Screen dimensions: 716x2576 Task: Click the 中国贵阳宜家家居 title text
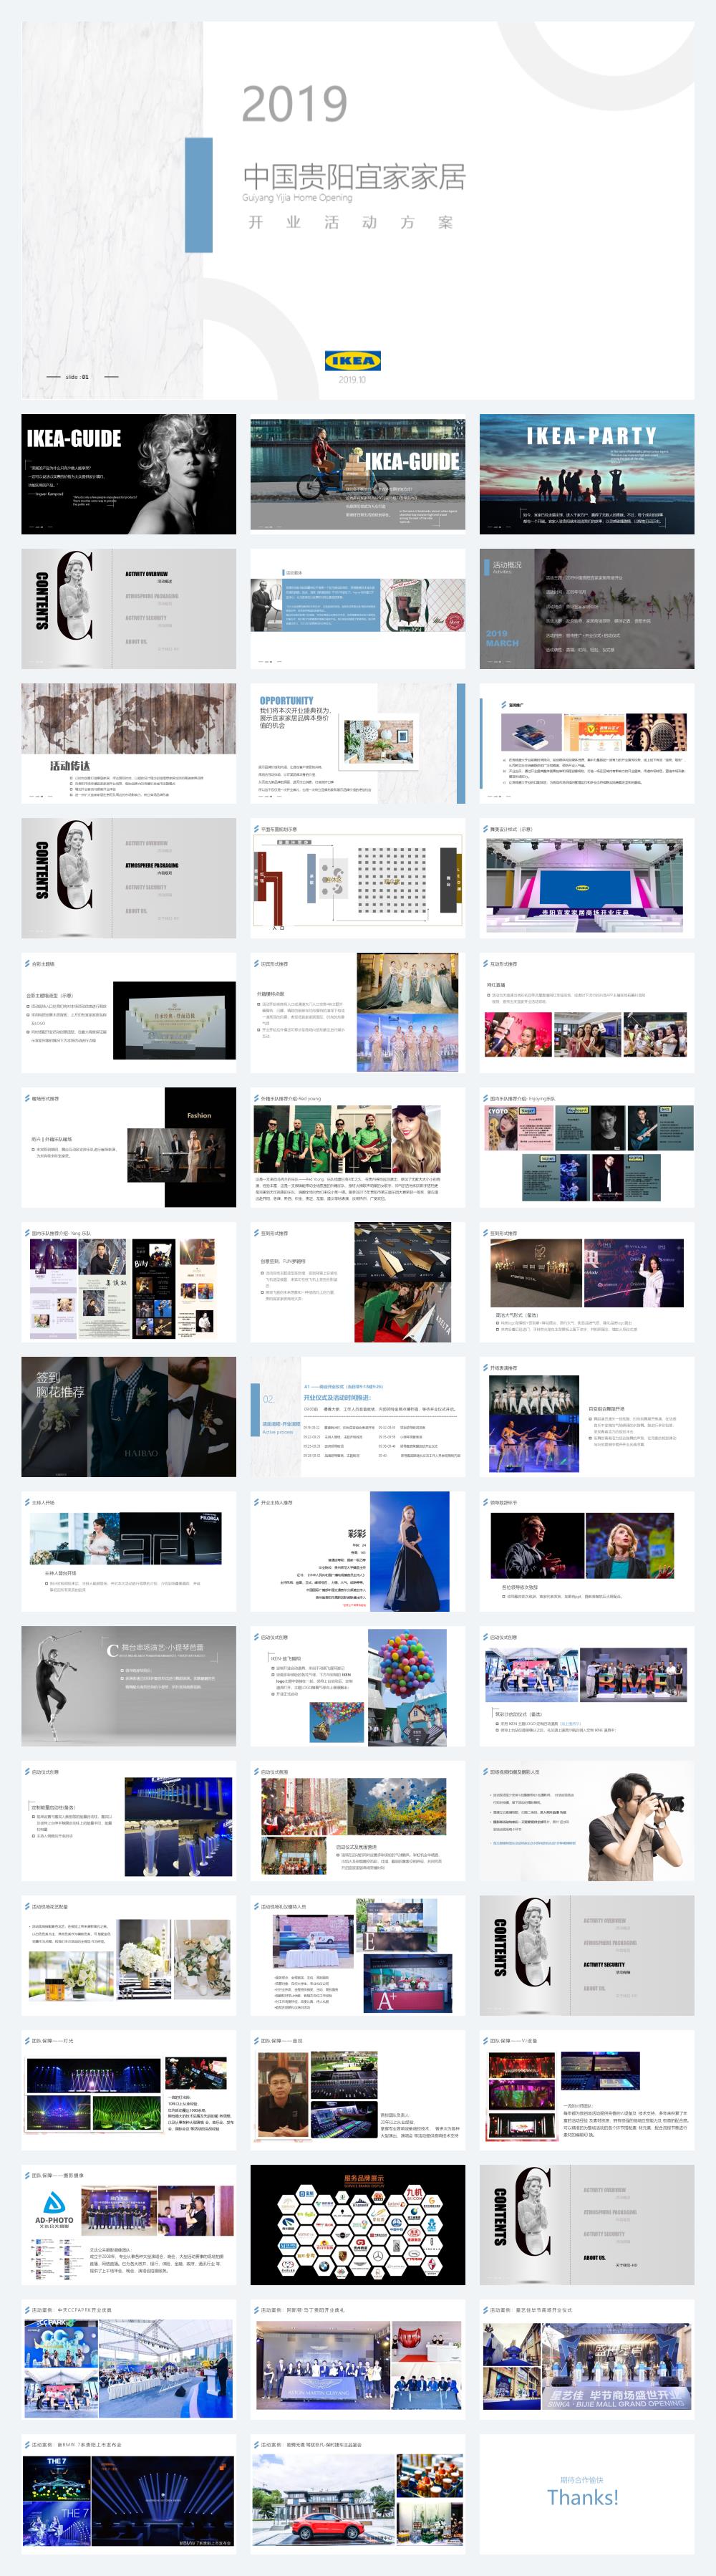[354, 177]
